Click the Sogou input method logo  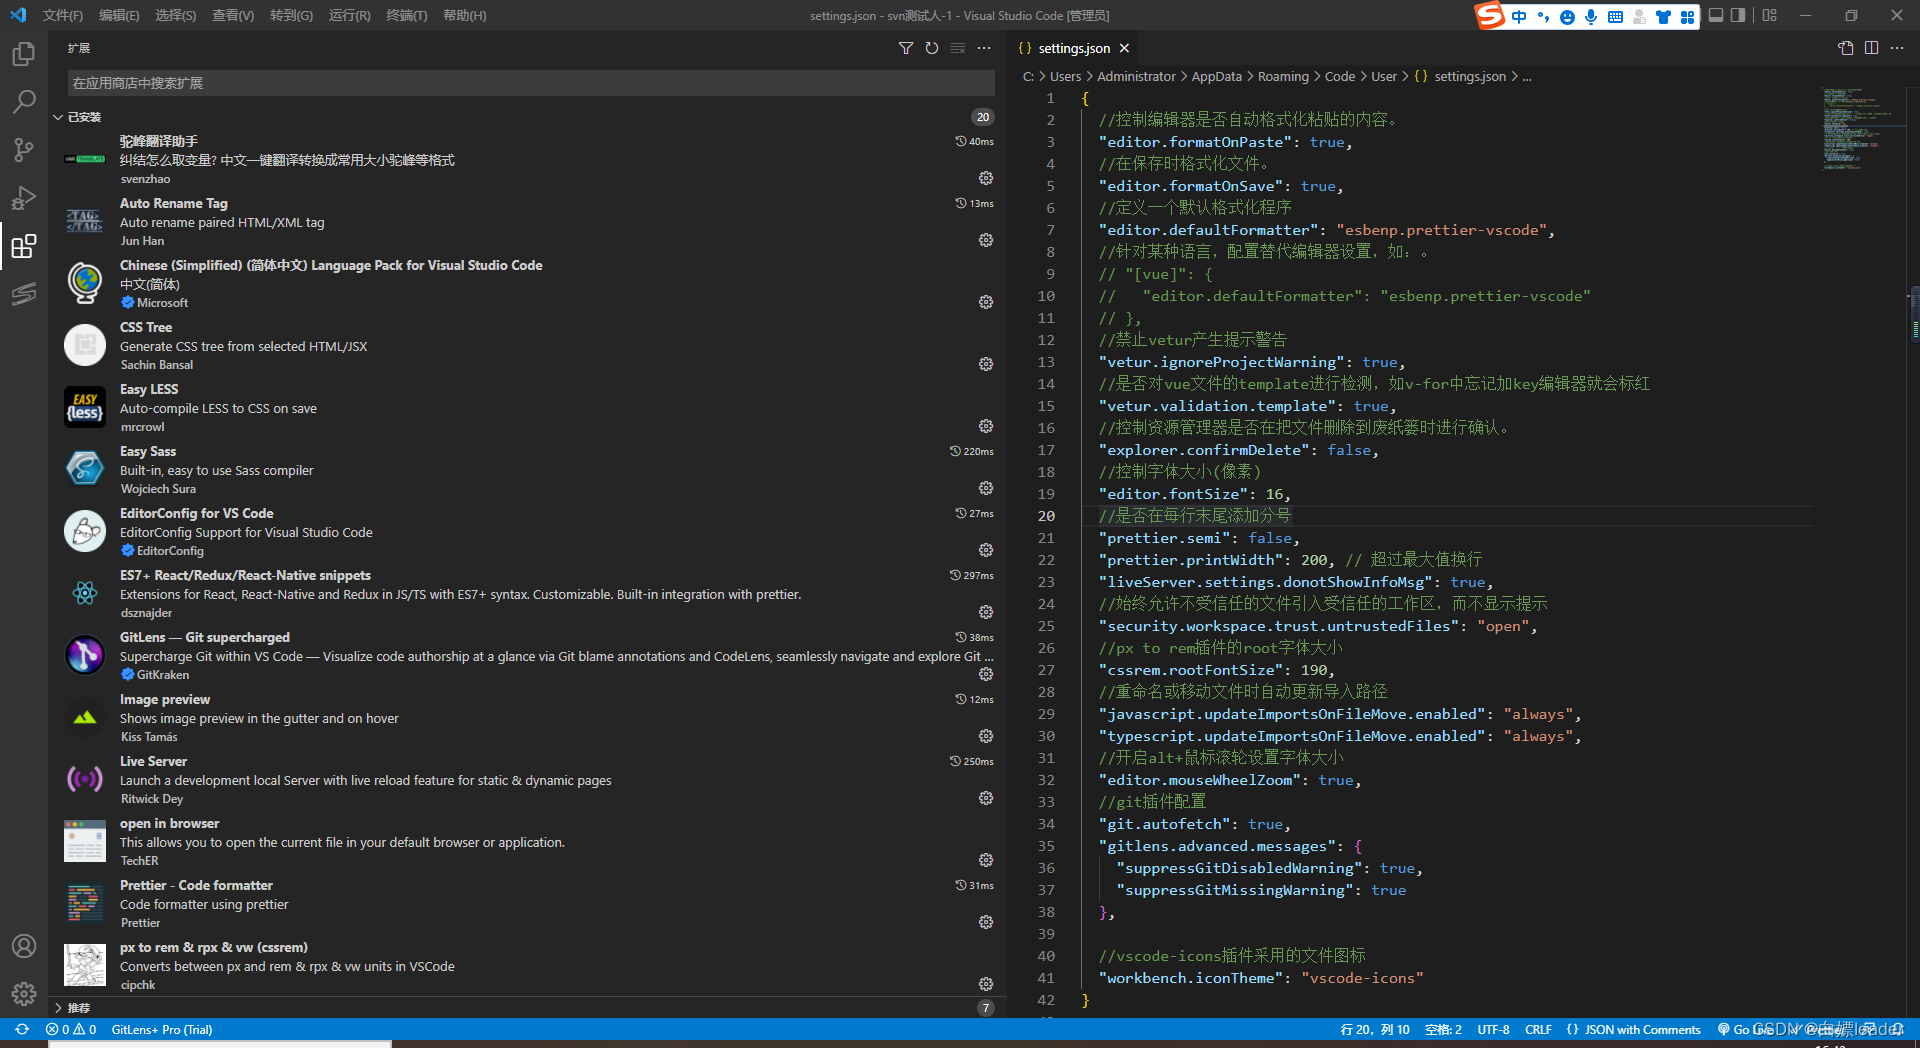(1490, 15)
